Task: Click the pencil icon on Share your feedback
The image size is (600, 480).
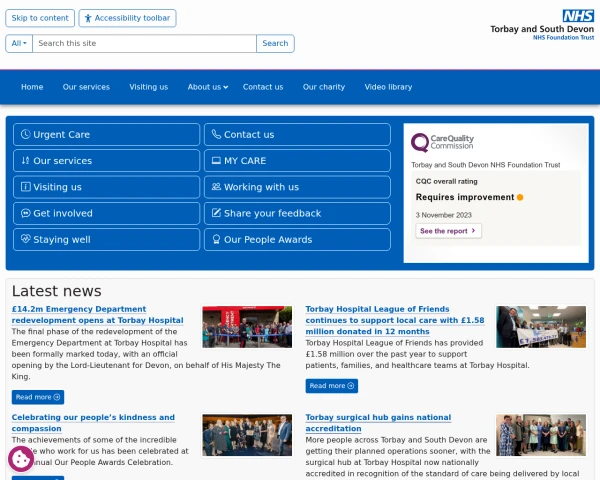Action: coord(216,213)
